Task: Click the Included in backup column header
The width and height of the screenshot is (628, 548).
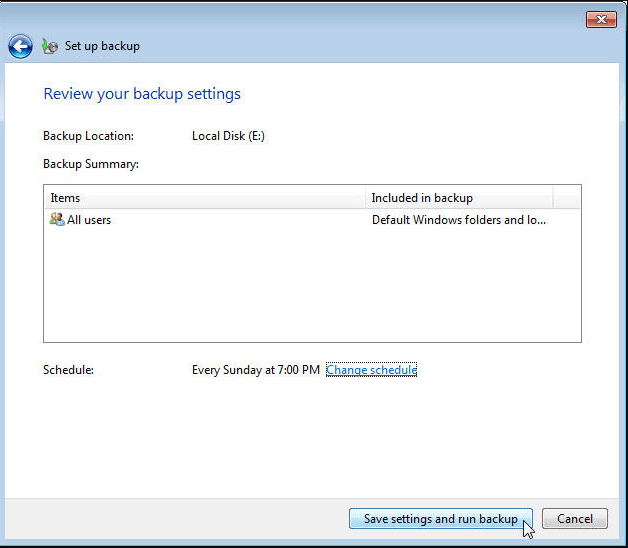Action: (458, 198)
